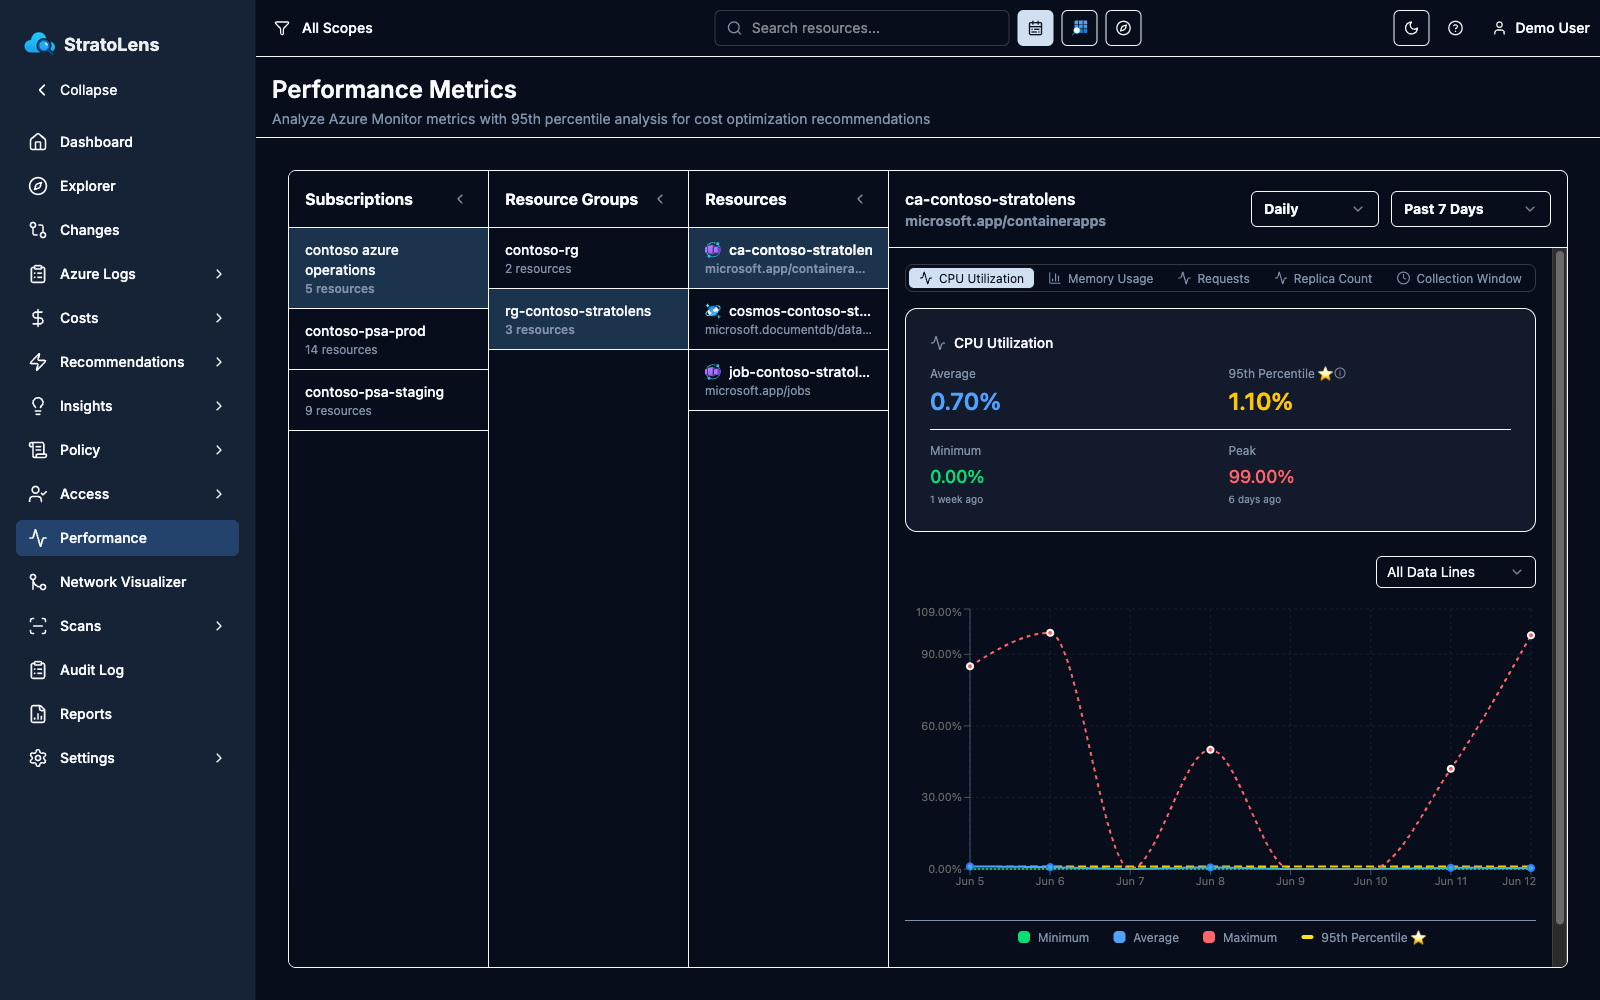Image resolution: width=1600 pixels, height=1000 pixels.
Task: Click the Policy scroll icon
Action: [38, 450]
